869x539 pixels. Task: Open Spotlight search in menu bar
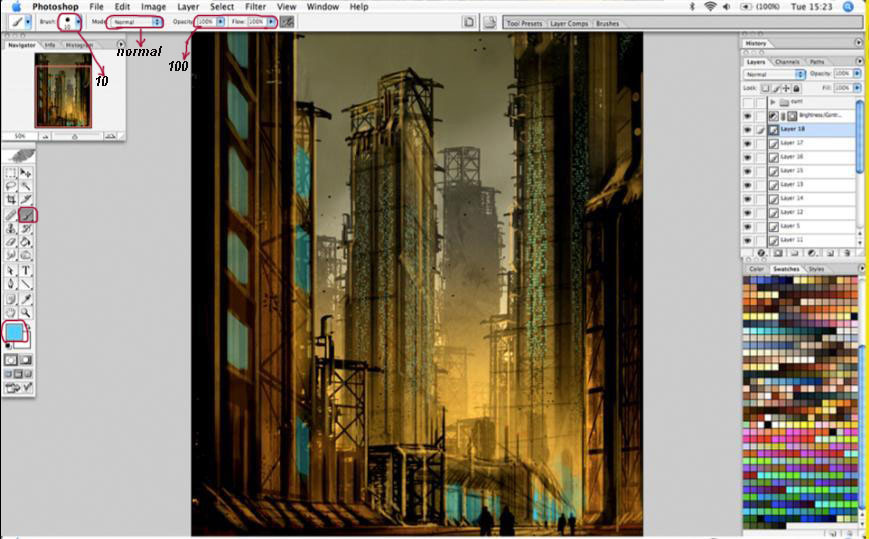(x=848, y=7)
